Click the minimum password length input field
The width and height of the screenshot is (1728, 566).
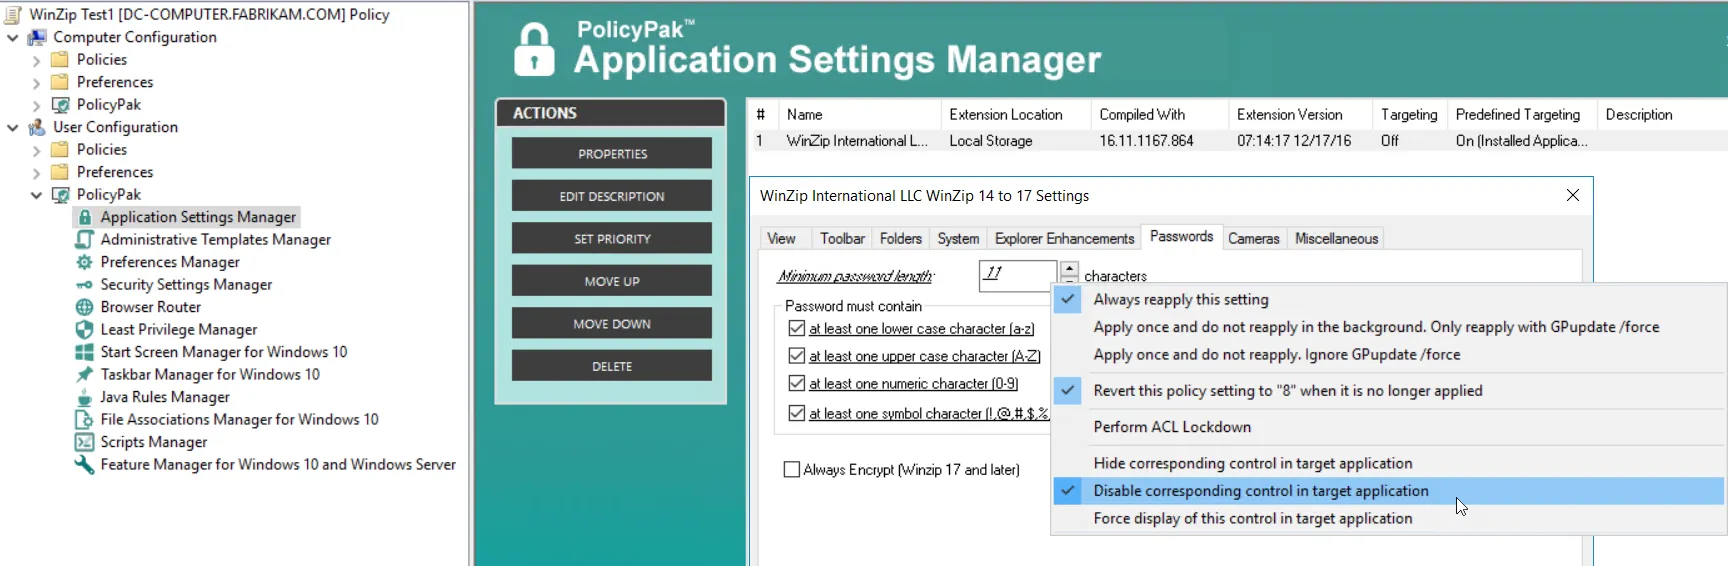(1017, 275)
